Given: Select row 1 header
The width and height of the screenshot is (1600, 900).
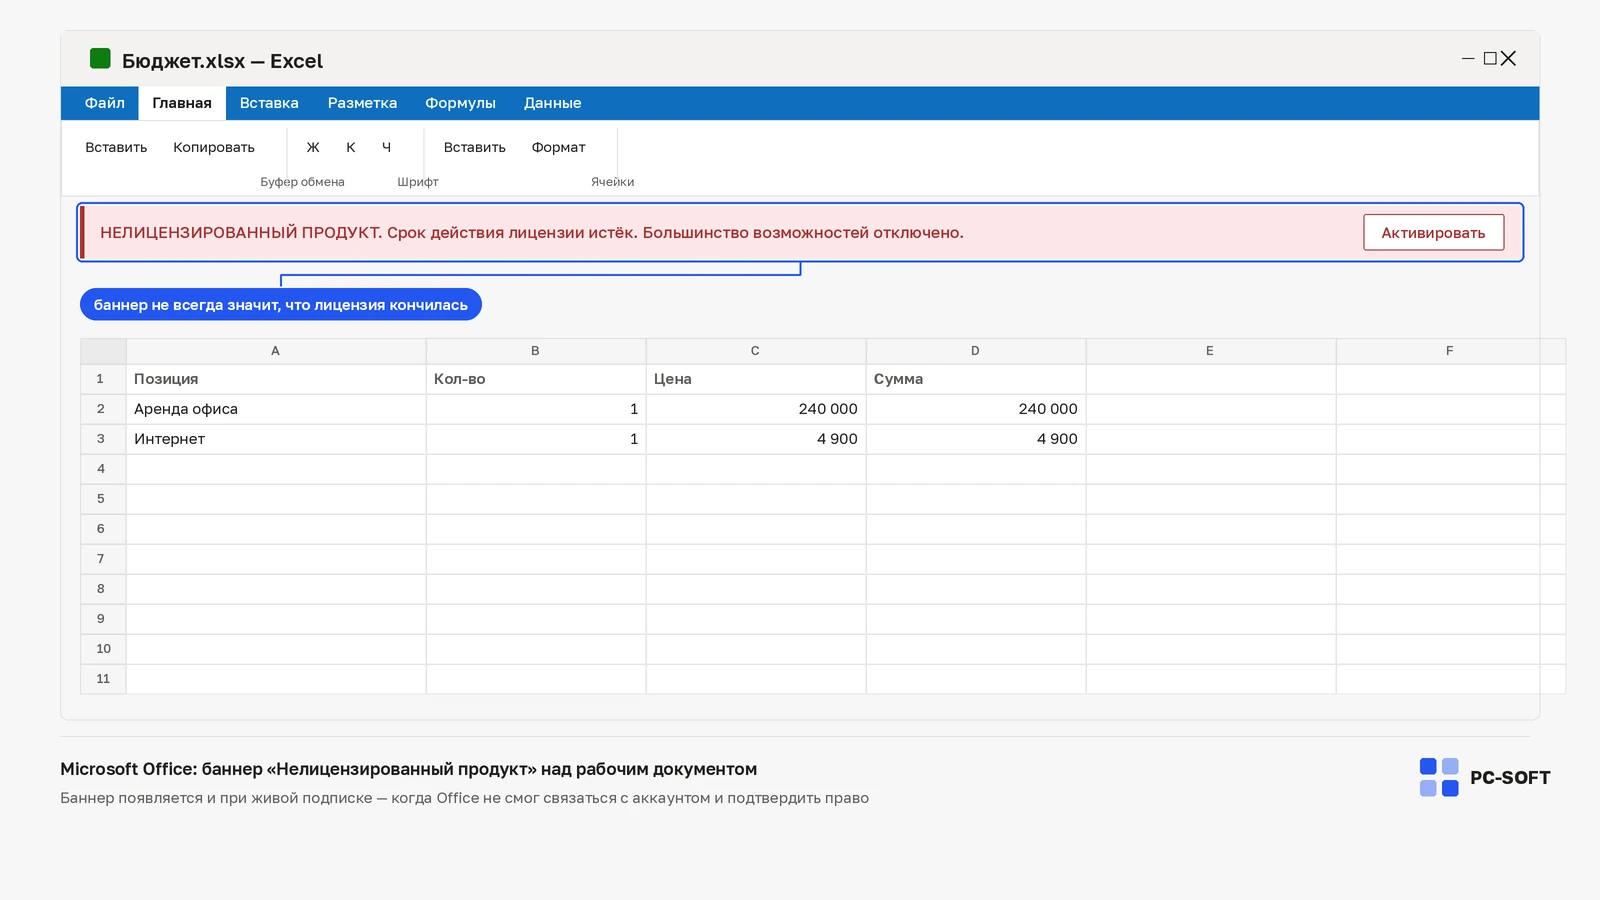Looking at the screenshot, I should coord(103,379).
